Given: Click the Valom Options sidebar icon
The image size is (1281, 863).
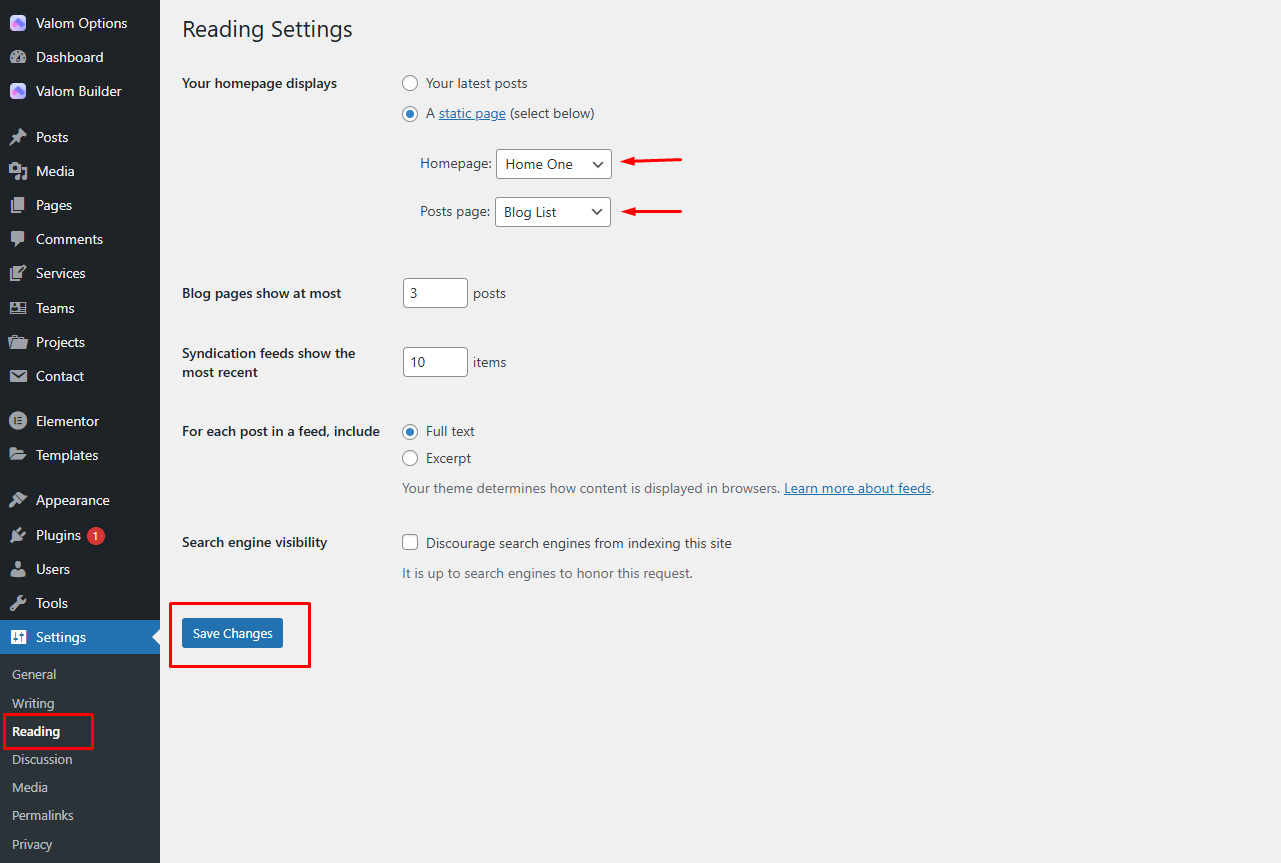Looking at the screenshot, I should [18, 23].
